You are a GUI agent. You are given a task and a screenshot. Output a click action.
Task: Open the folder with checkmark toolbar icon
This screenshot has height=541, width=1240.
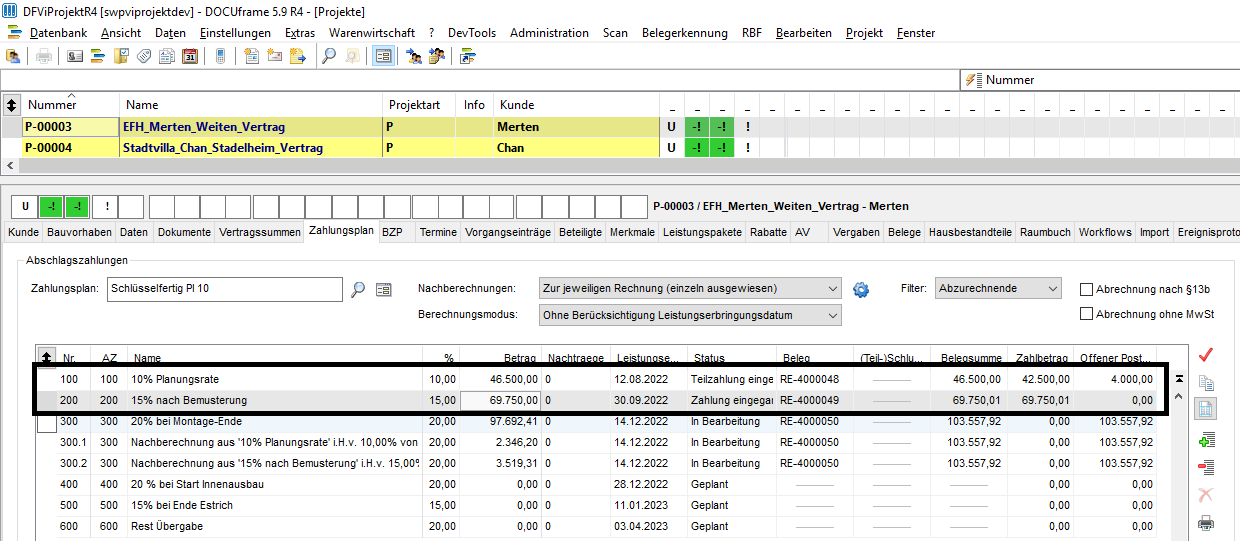pyautogui.click(x=121, y=56)
